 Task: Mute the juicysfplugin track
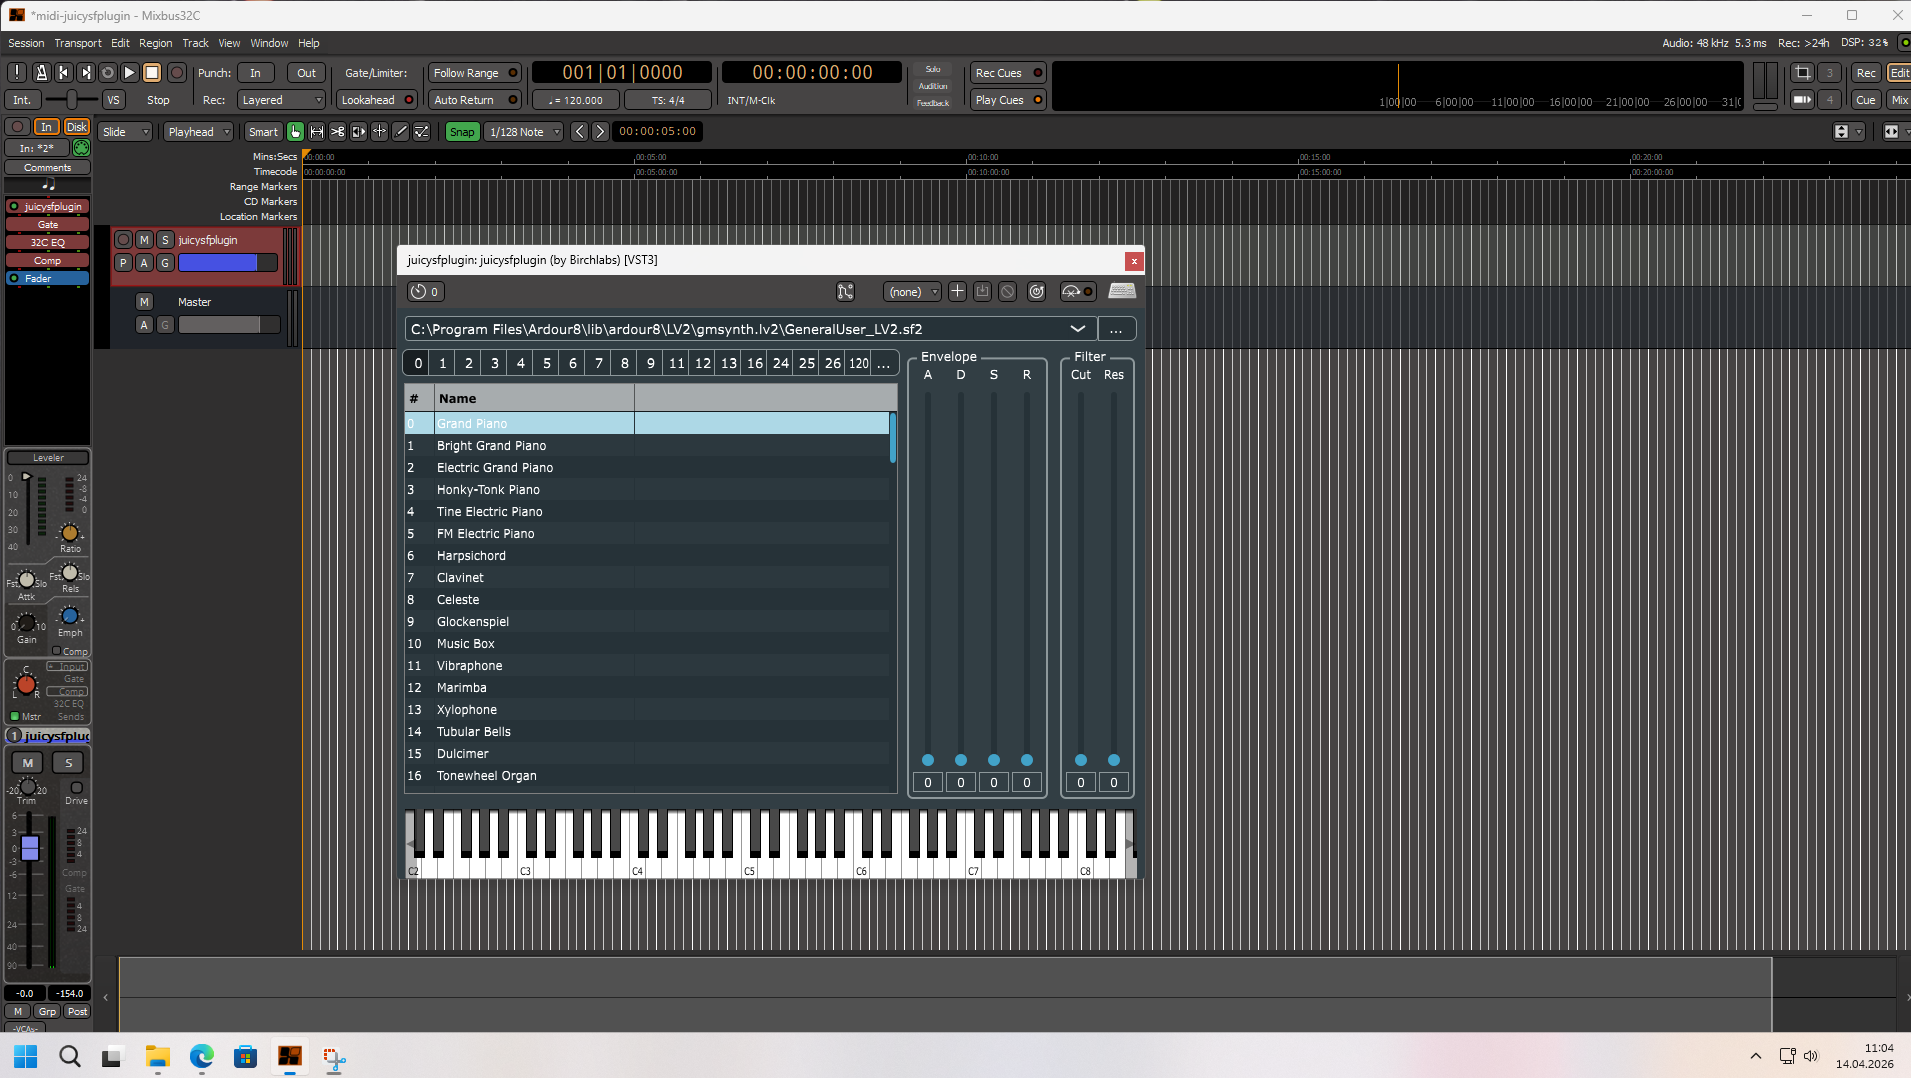click(x=144, y=240)
